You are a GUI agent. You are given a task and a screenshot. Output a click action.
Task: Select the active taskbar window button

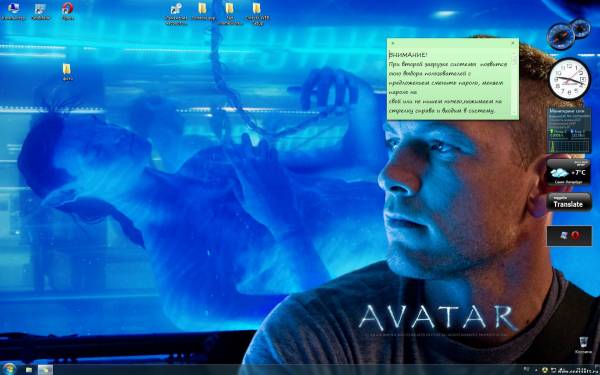[45, 370]
